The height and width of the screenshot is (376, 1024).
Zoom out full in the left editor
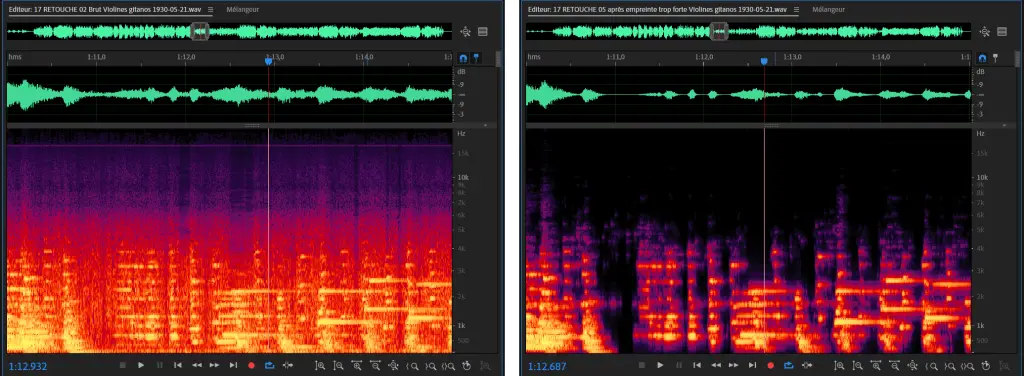(x=393, y=366)
